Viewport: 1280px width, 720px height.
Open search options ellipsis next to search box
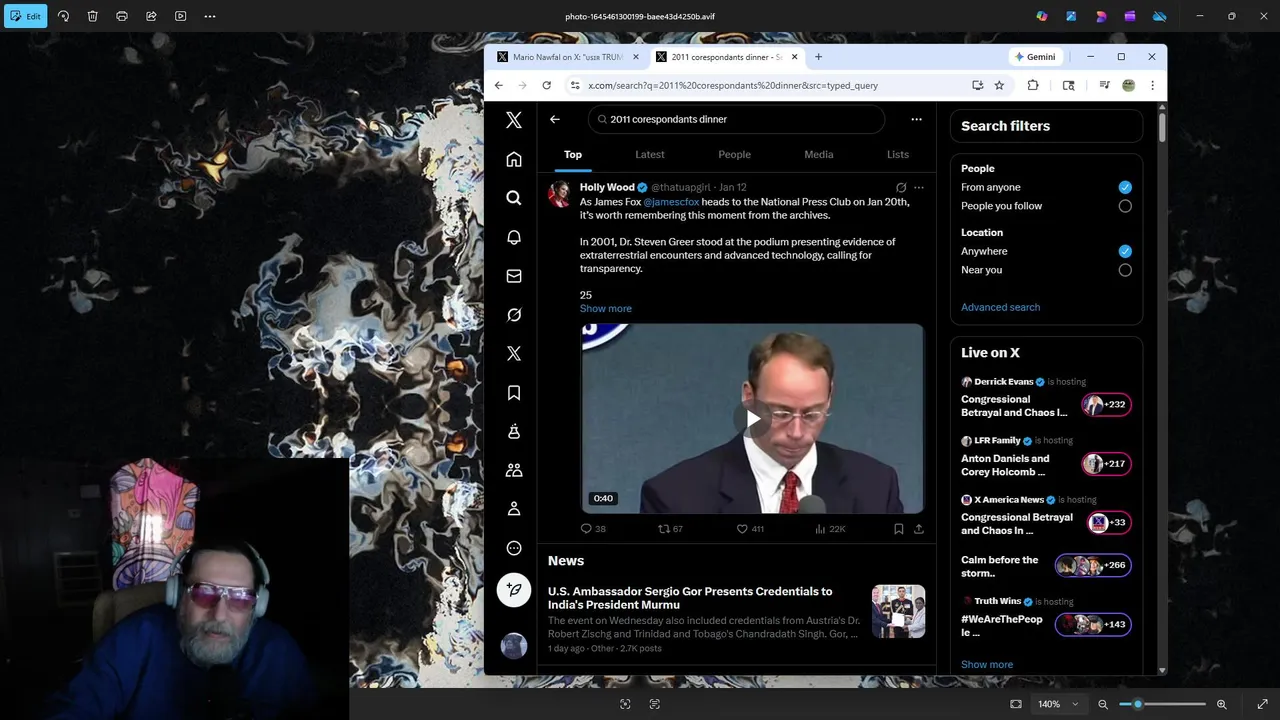[x=916, y=119]
